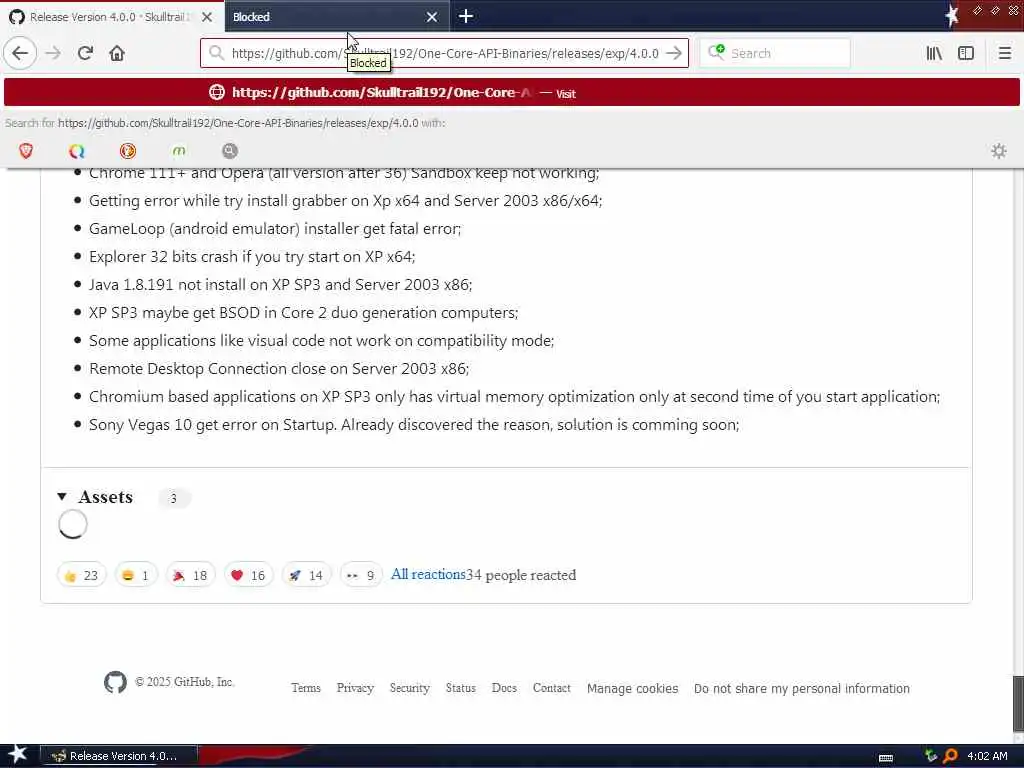Click the GameLoop installer fatal error item
This screenshot has height=768, width=1024.
pyautogui.click(x=275, y=229)
